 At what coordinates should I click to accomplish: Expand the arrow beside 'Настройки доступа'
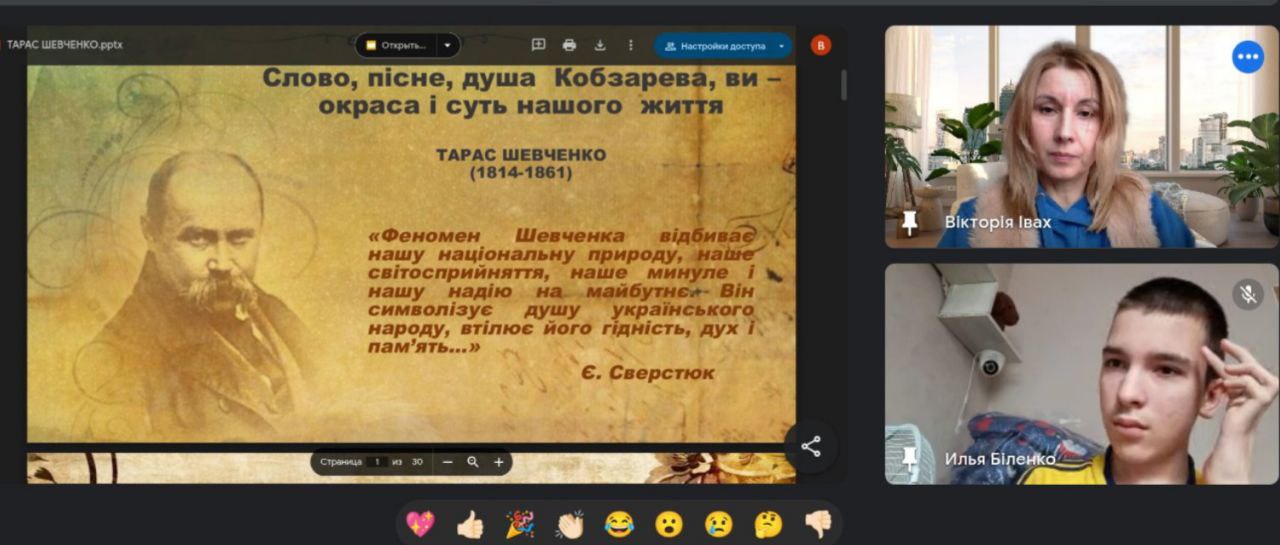click(x=782, y=46)
